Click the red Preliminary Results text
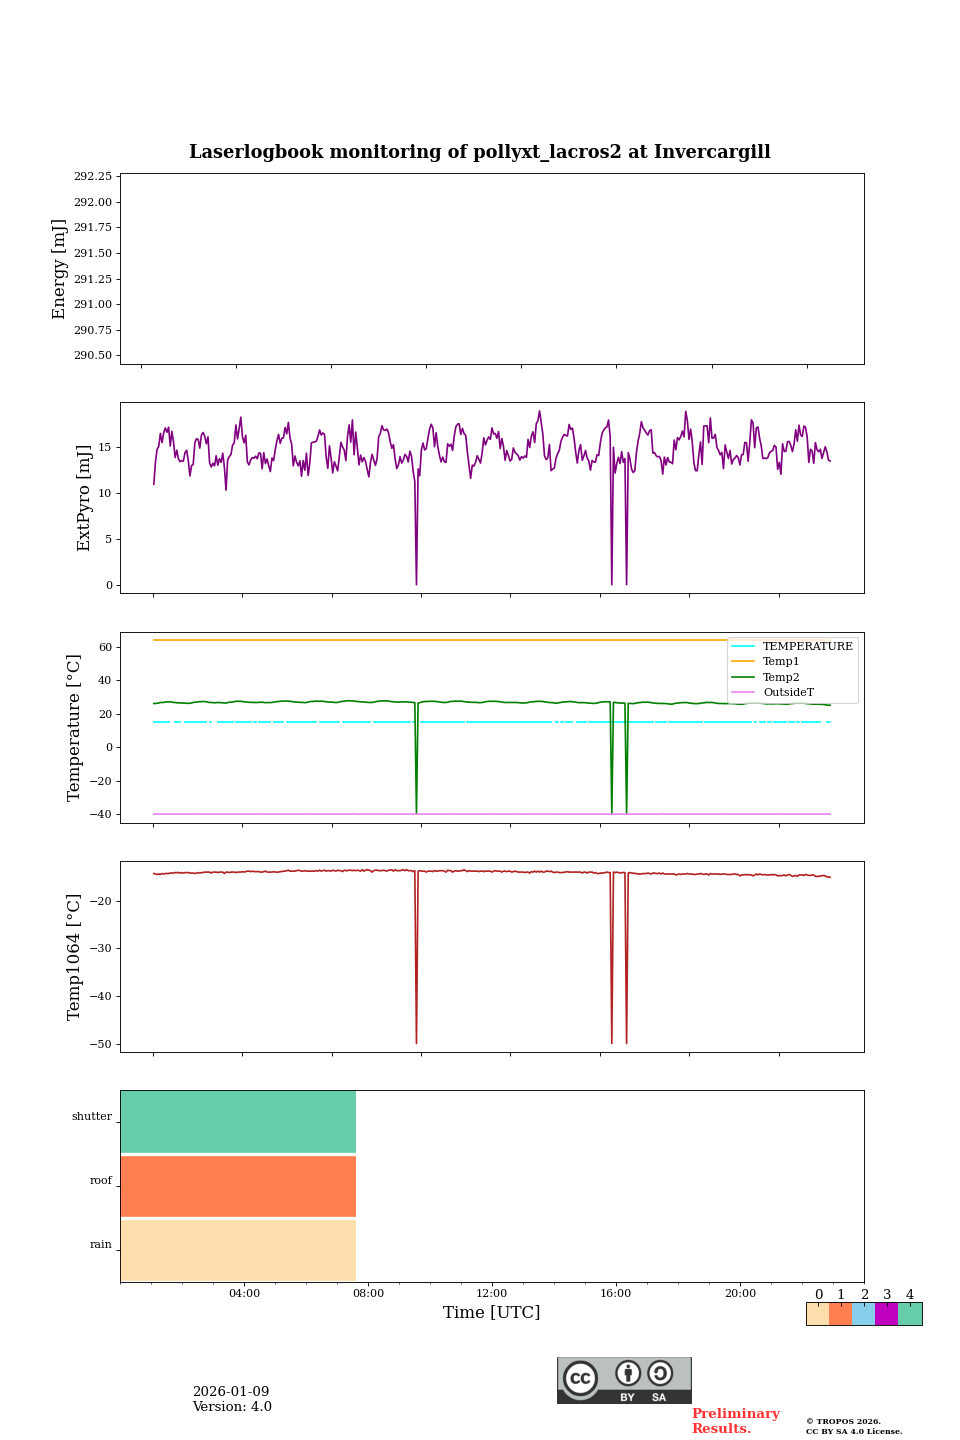Viewport: 960px width, 1440px height. pyautogui.click(x=735, y=1421)
